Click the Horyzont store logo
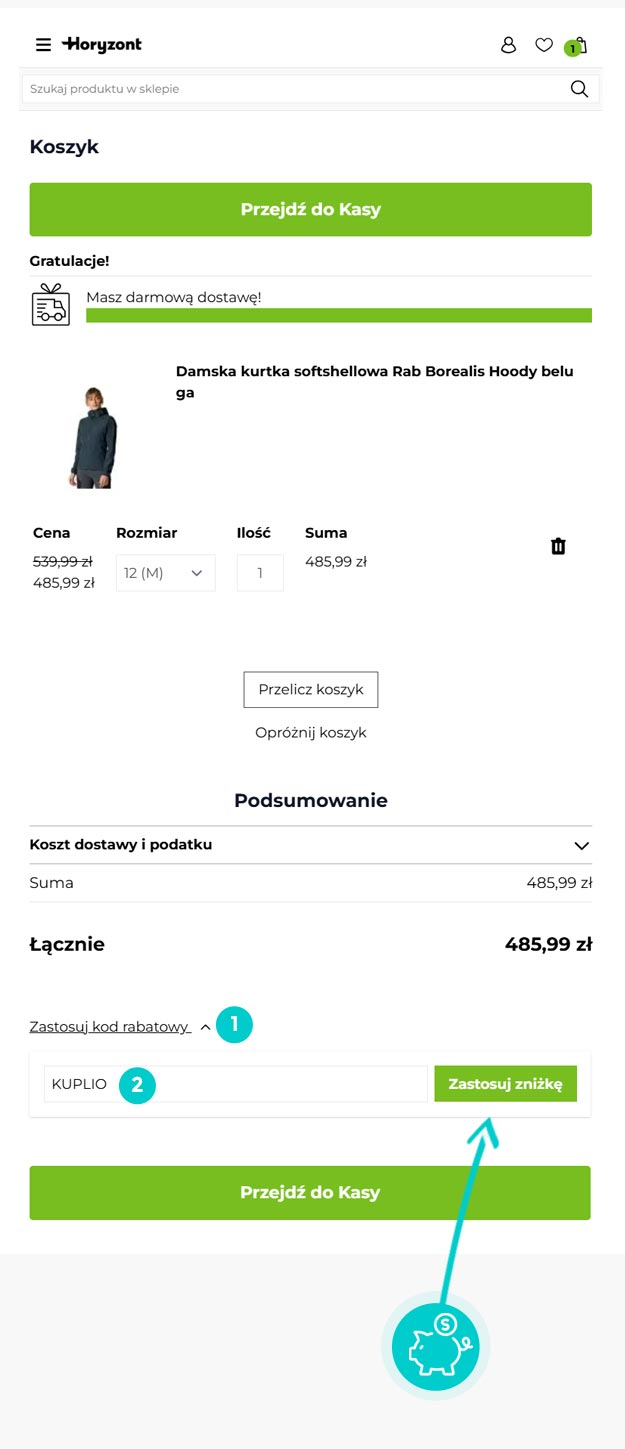The height and width of the screenshot is (1449, 625). point(103,44)
